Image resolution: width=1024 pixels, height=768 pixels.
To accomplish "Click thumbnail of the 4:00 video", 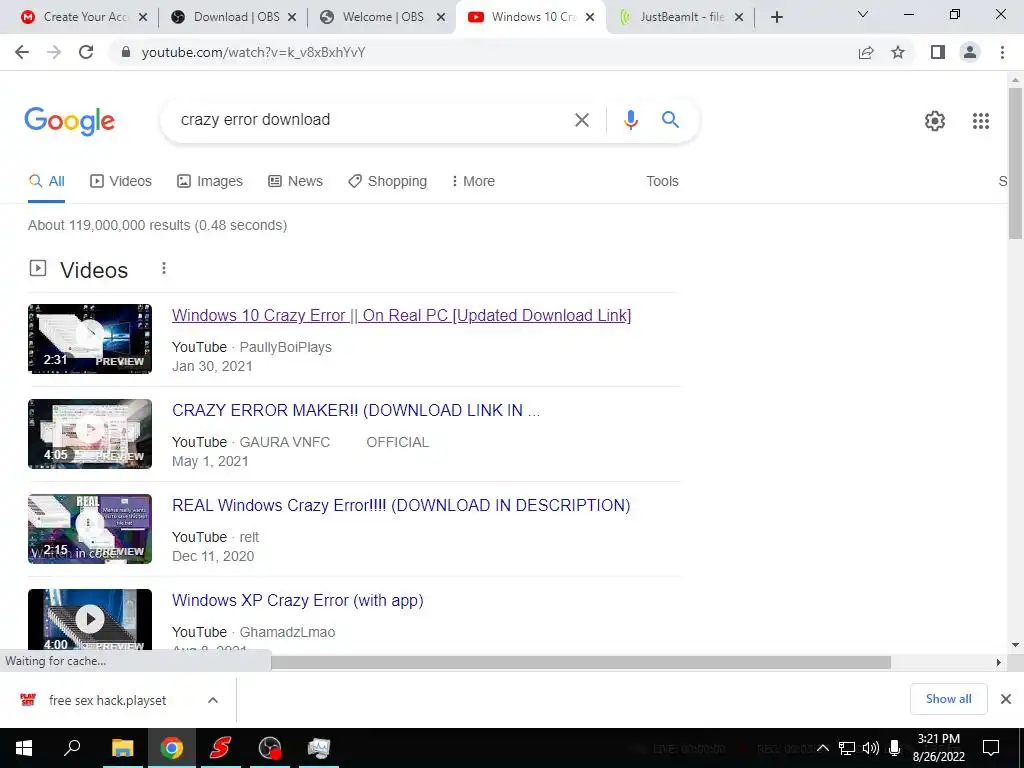I will [x=89, y=619].
